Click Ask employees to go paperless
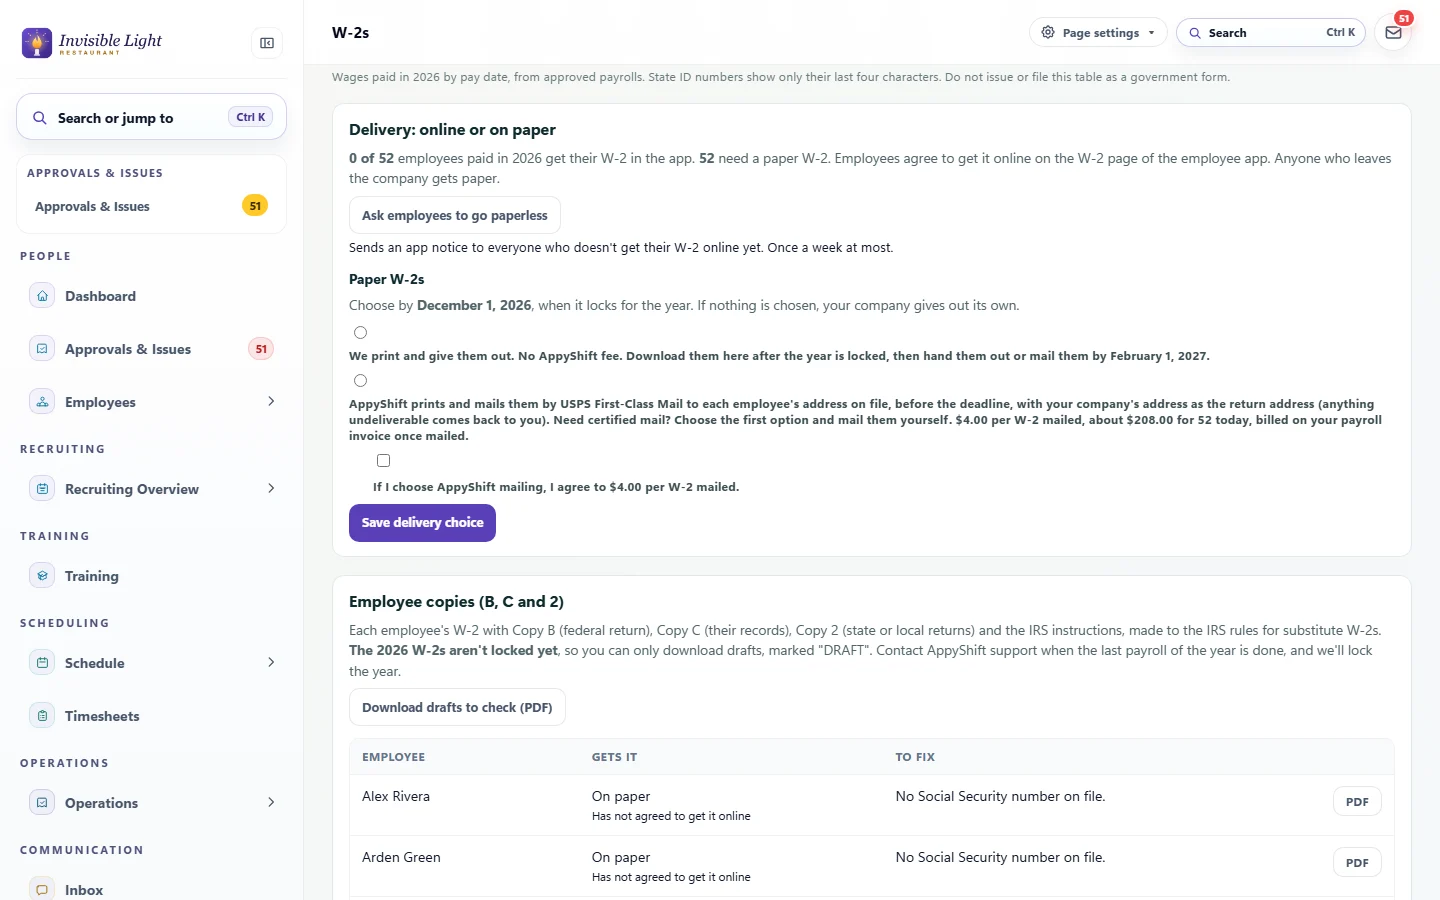This screenshot has height=900, width=1440. 455,215
